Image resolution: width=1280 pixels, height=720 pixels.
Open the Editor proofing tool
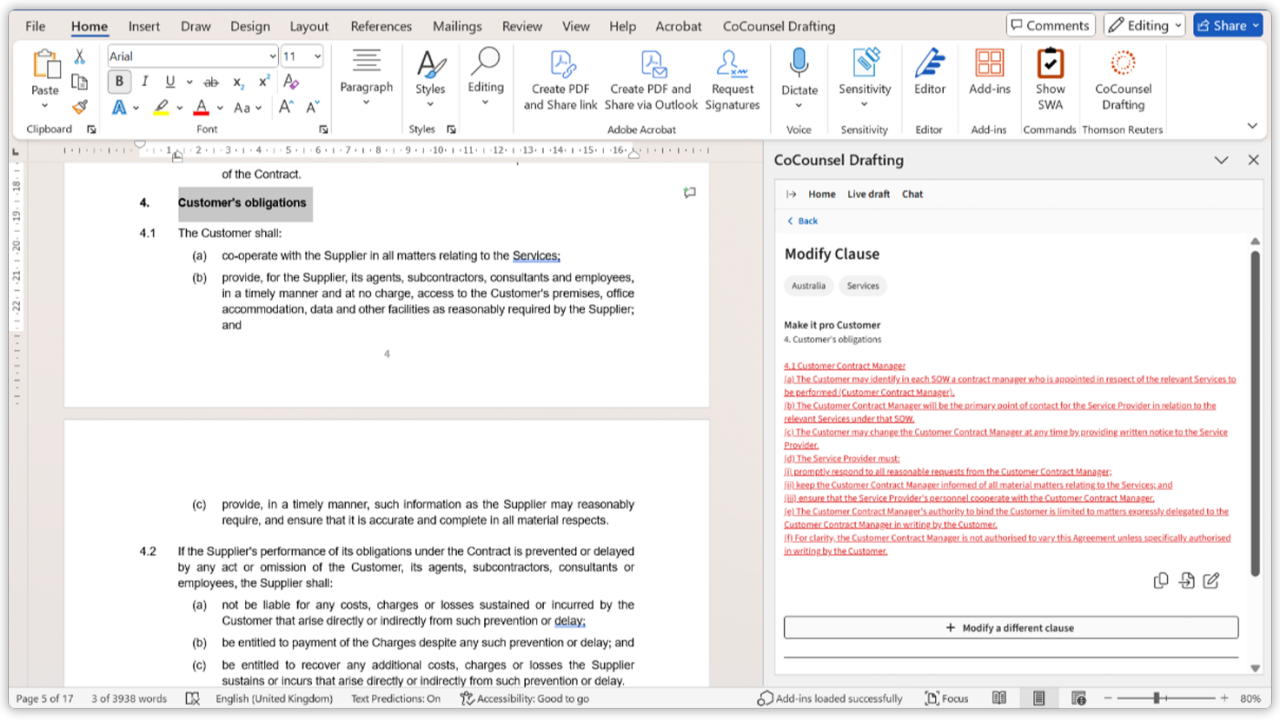point(929,73)
